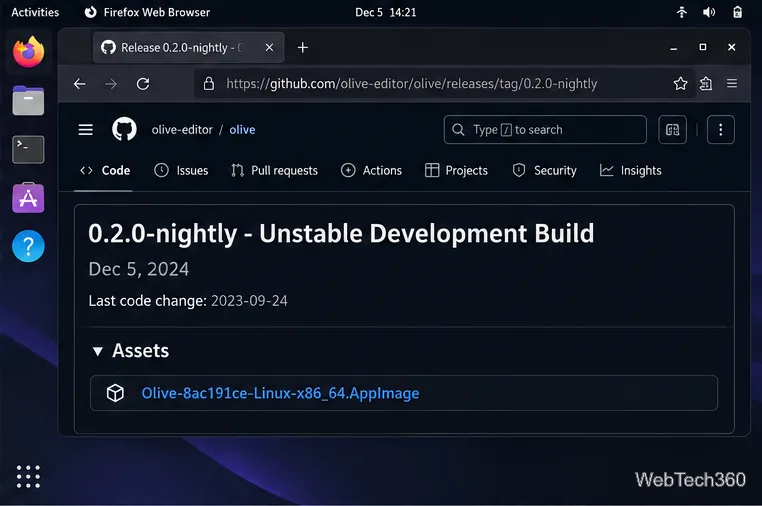
Task: Open Files from the dock
Action: point(28,101)
